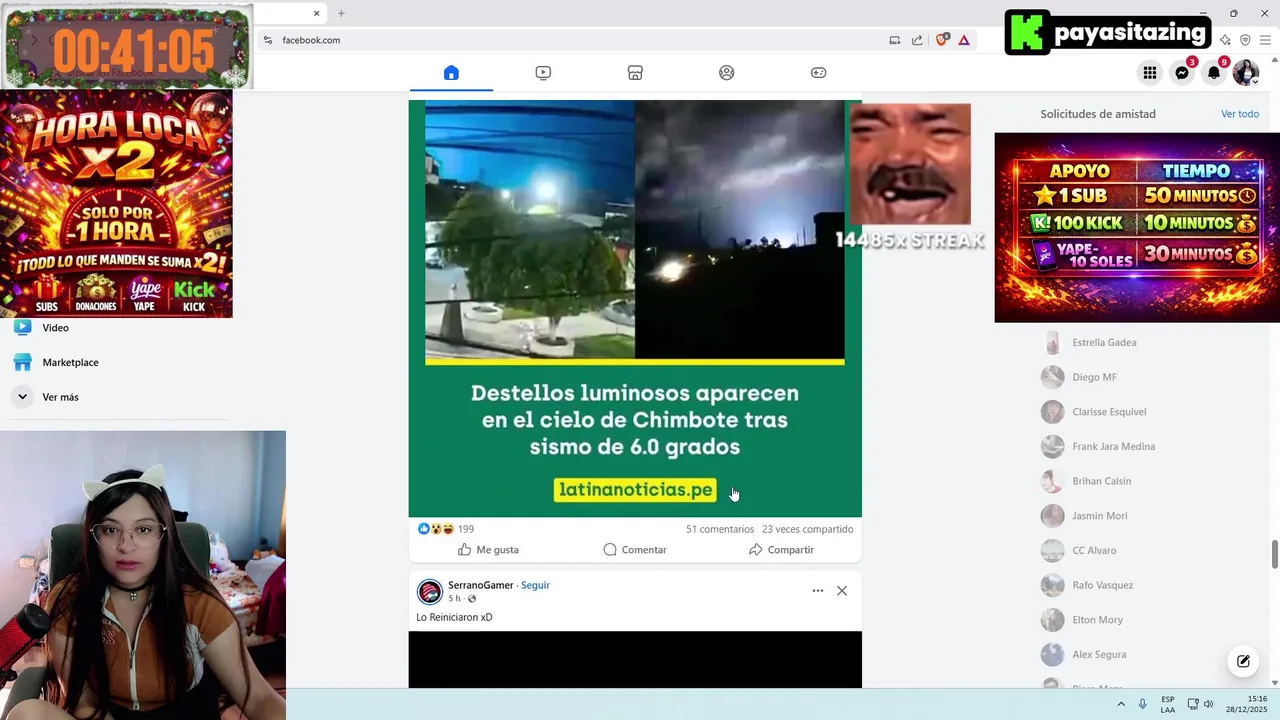This screenshot has height=720, width=1280.
Task: Open the account profile menu
Action: [x=1246, y=73]
